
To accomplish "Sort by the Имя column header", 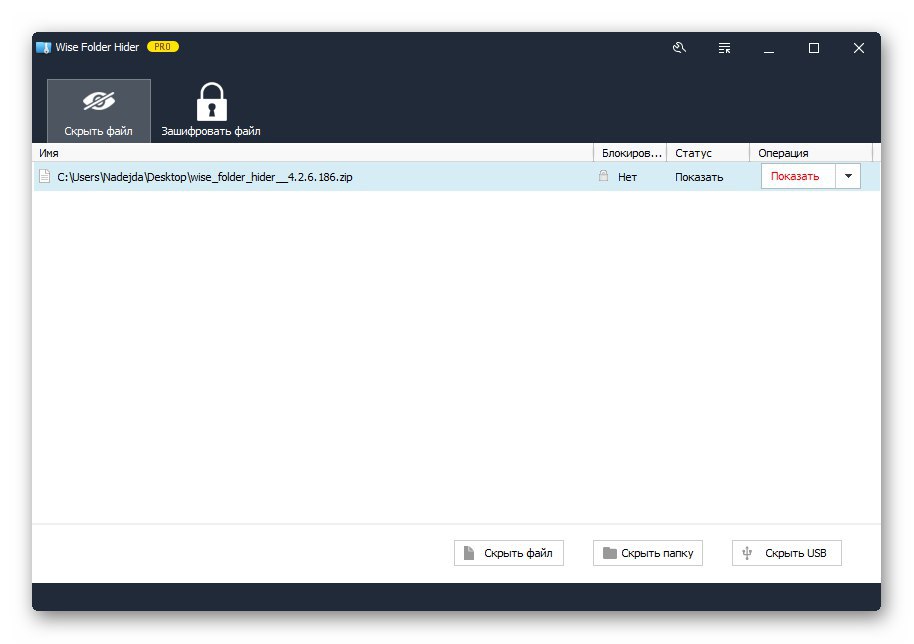I will coord(313,153).
